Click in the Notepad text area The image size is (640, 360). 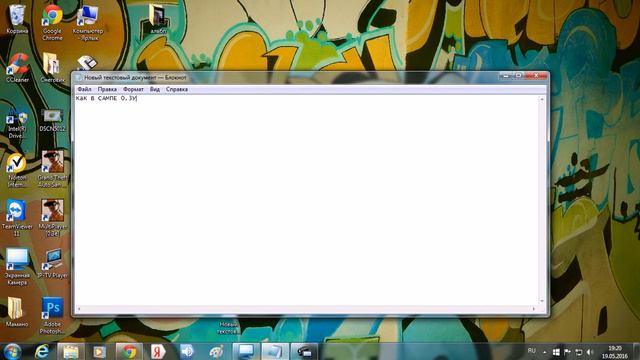tap(306, 200)
